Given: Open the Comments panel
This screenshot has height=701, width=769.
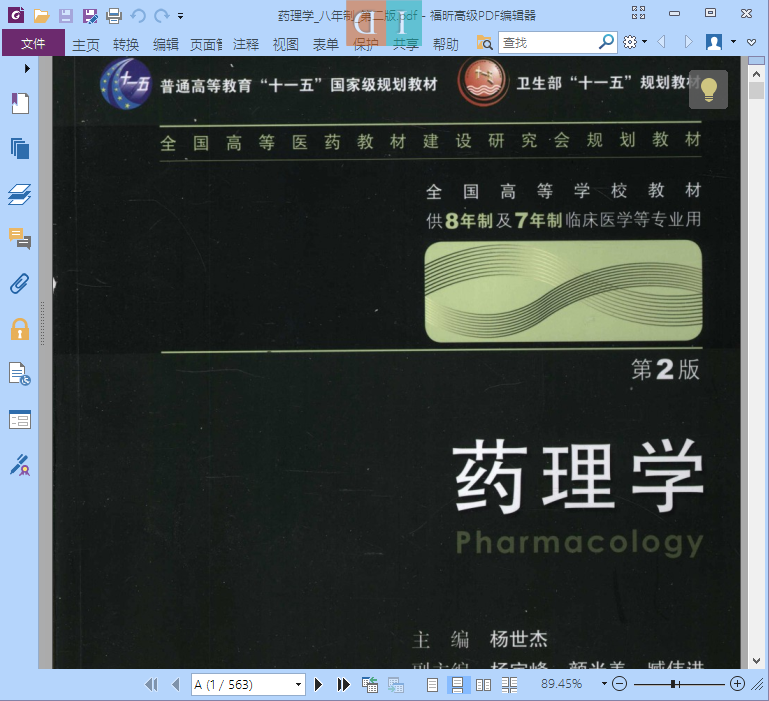Looking at the screenshot, I should pos(20,239).
